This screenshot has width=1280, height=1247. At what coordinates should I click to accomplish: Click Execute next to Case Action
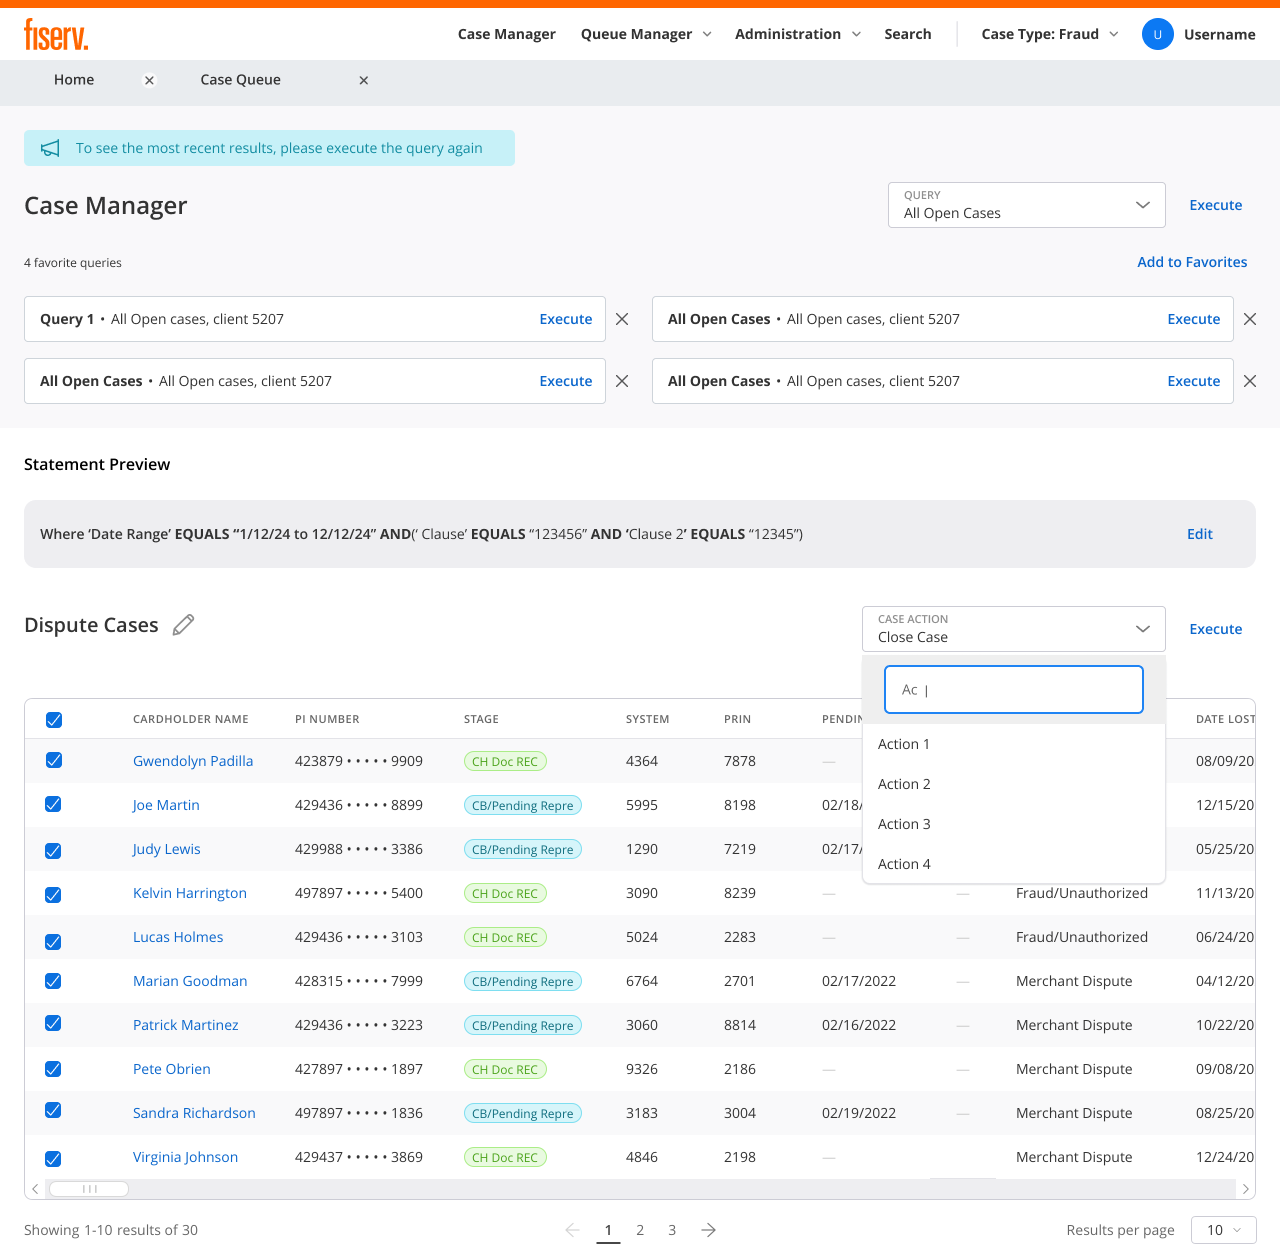point(1215,629)
